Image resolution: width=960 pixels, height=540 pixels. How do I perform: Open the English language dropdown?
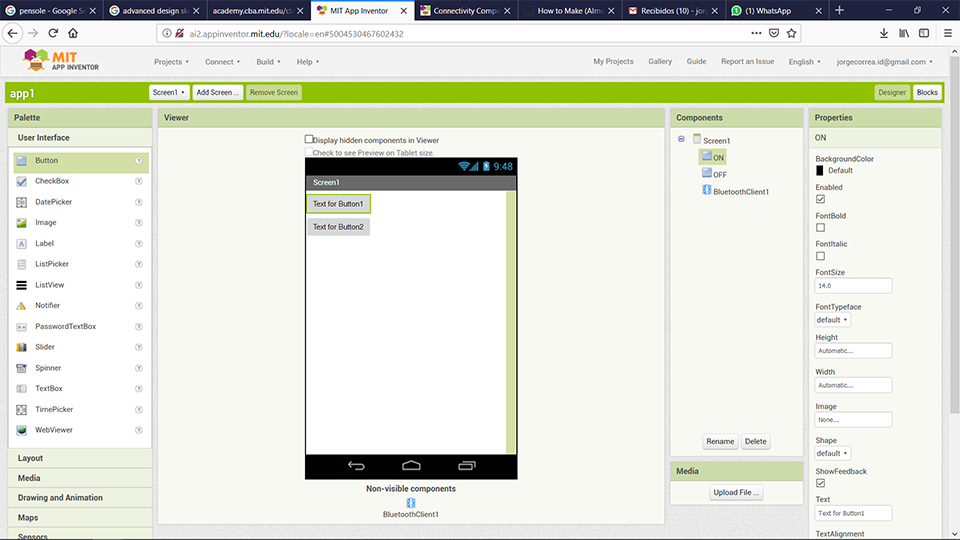[804, 62]
